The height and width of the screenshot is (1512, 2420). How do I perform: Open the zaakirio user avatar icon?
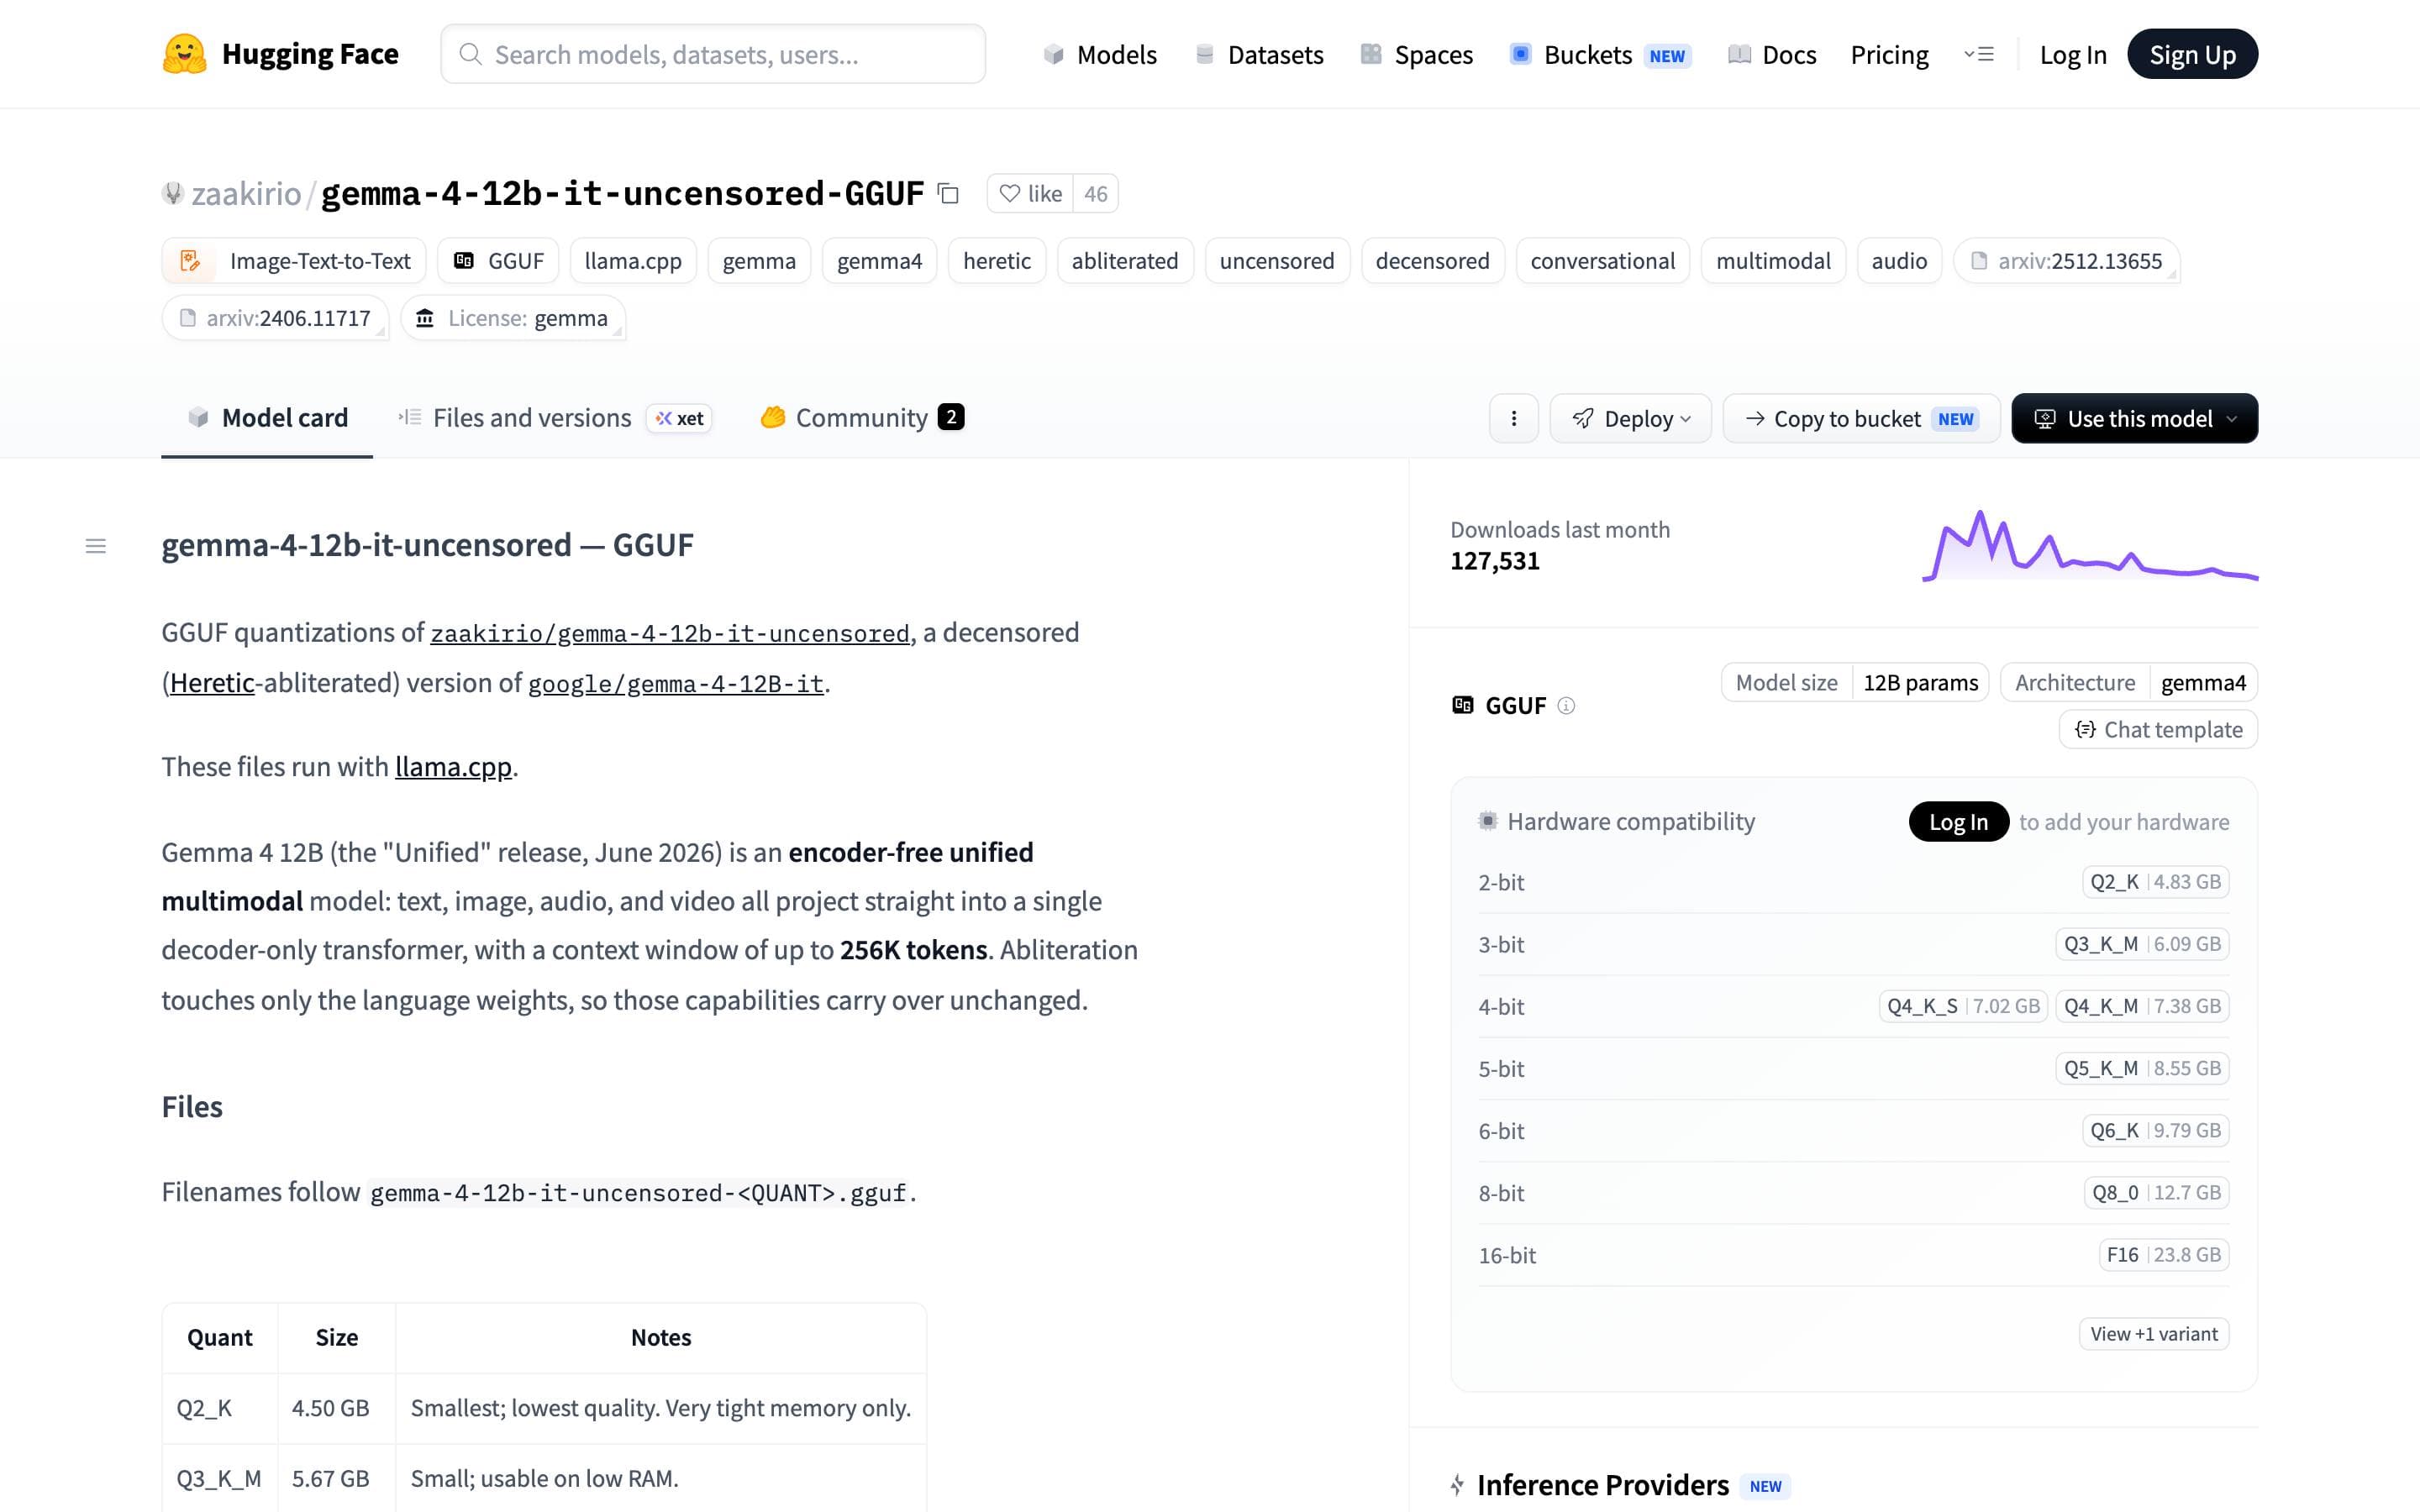(173, 193)
